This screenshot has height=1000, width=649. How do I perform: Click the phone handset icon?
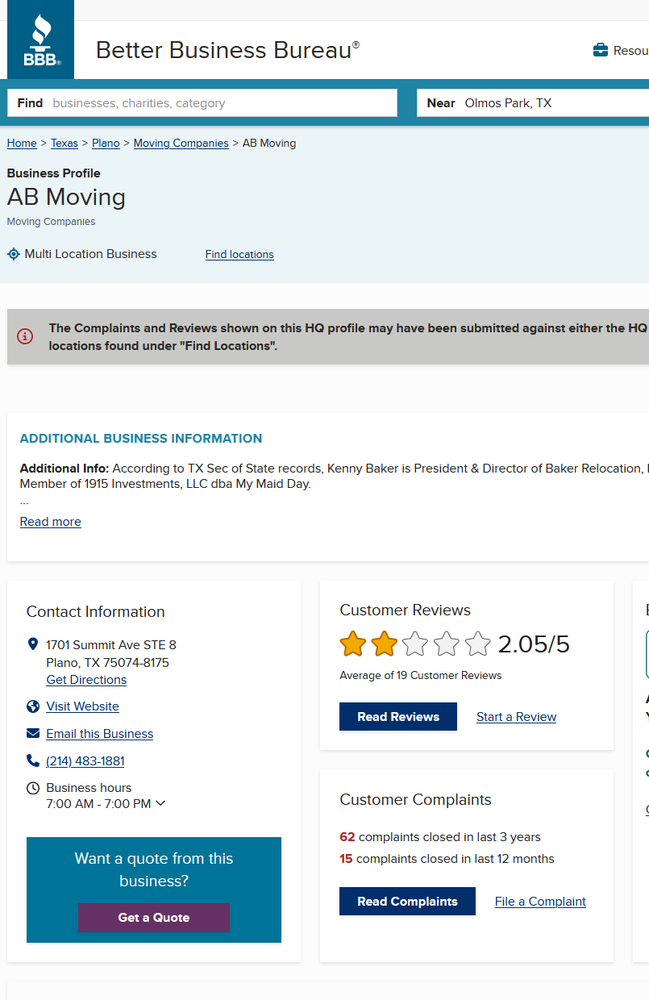[33, 760]
